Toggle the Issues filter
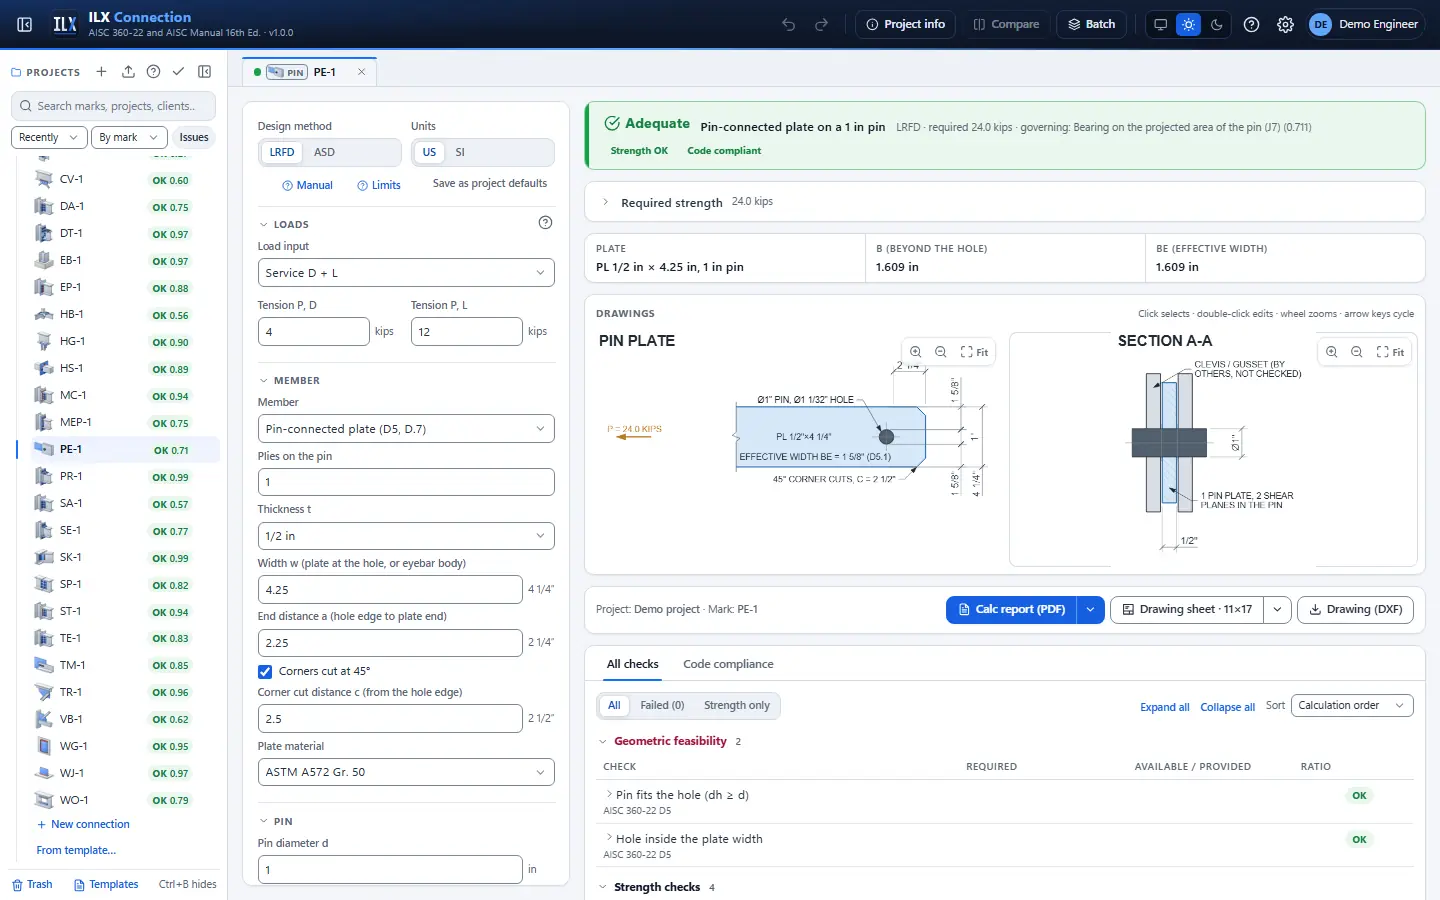The width and height of the screenshot is (1440, 900). (x=194, y=137)
